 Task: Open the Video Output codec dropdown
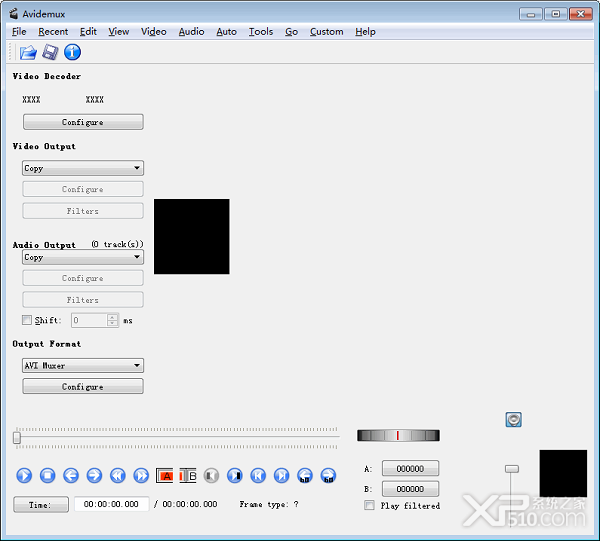coord(83,168)
